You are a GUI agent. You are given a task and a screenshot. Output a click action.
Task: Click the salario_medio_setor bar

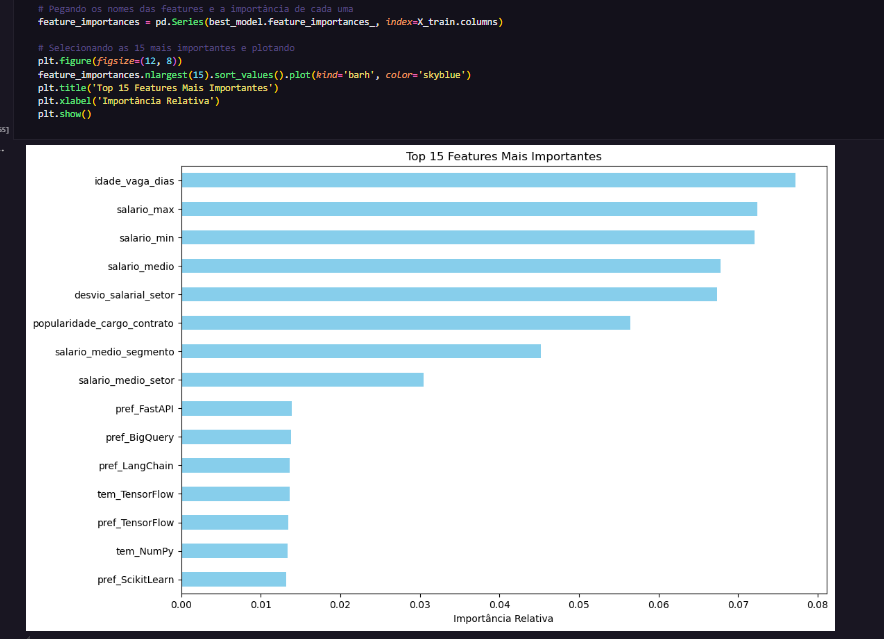(x=302, y=380)
